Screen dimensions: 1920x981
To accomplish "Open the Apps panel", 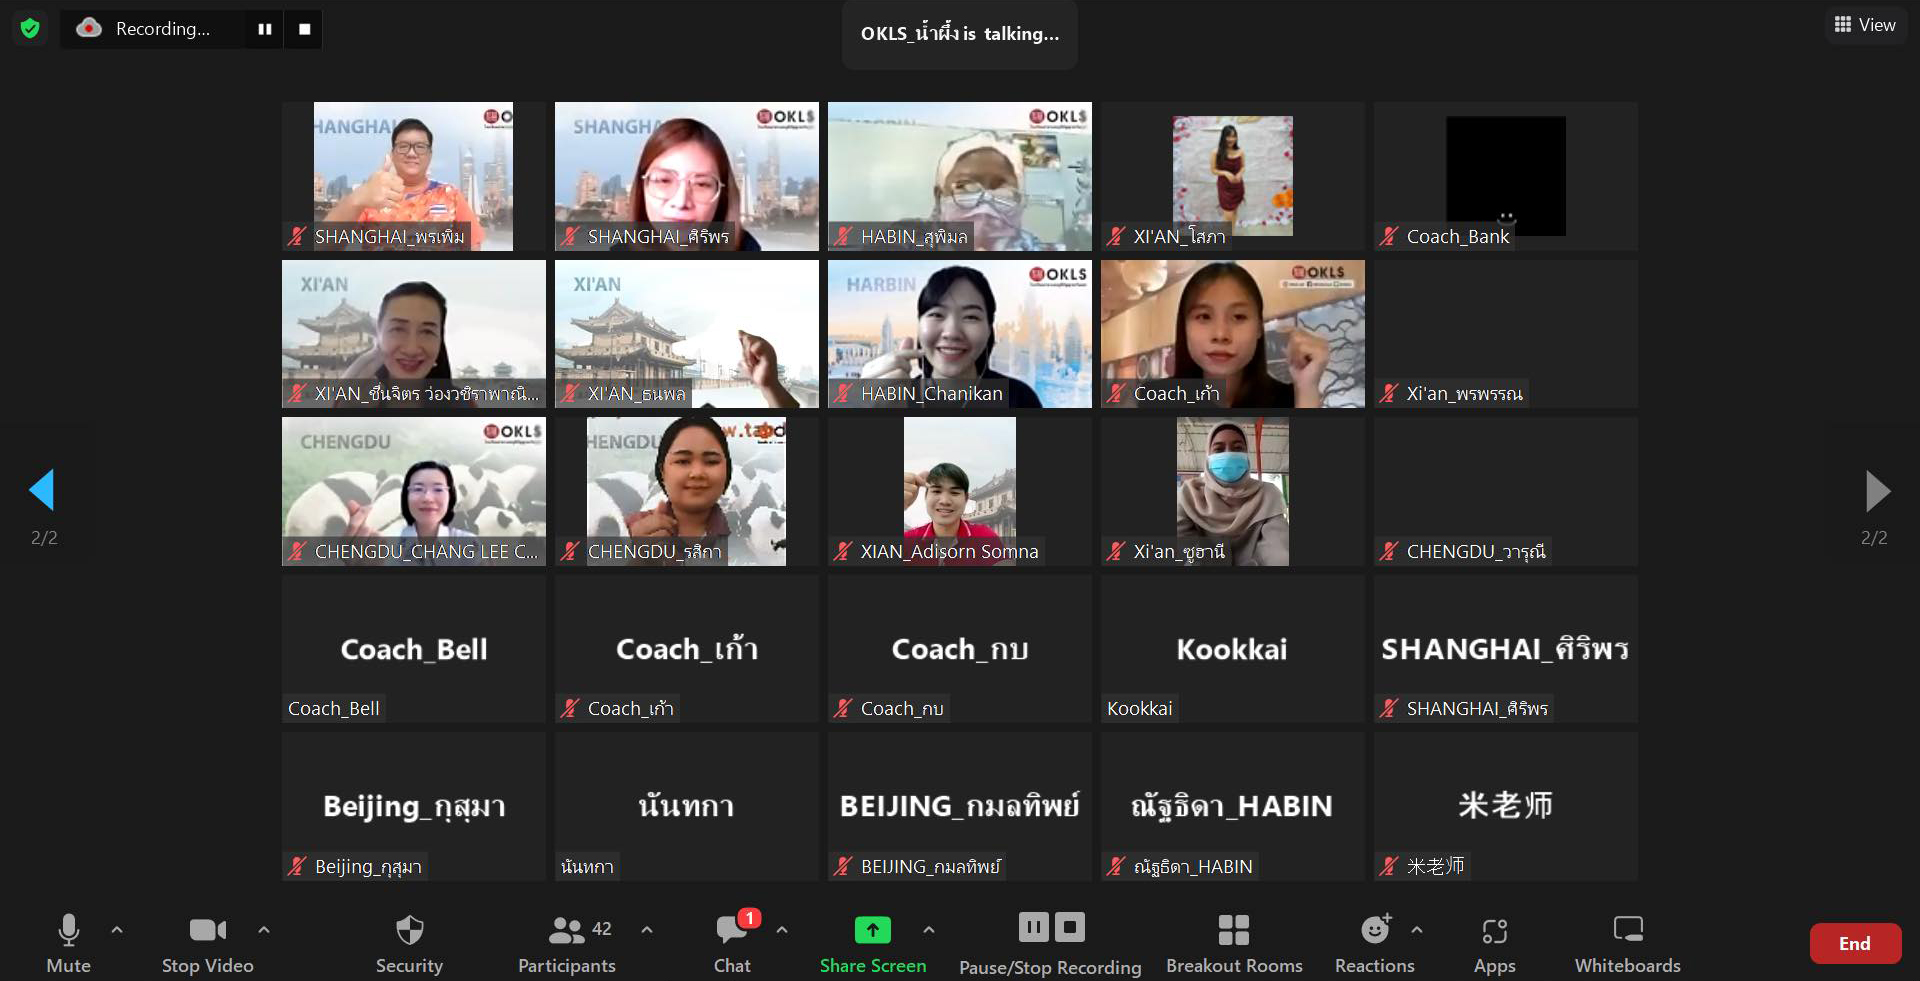I will point(1494,943).
